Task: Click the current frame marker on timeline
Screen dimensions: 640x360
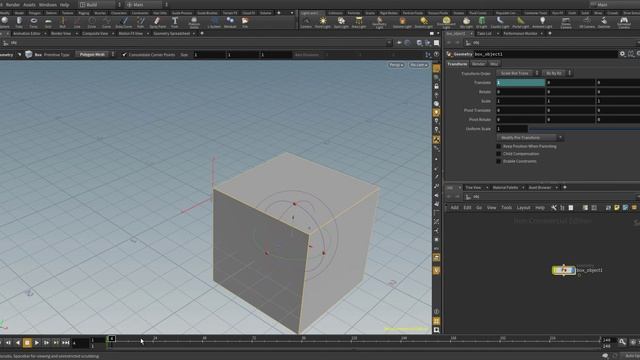Action: (x=111, y=339)
